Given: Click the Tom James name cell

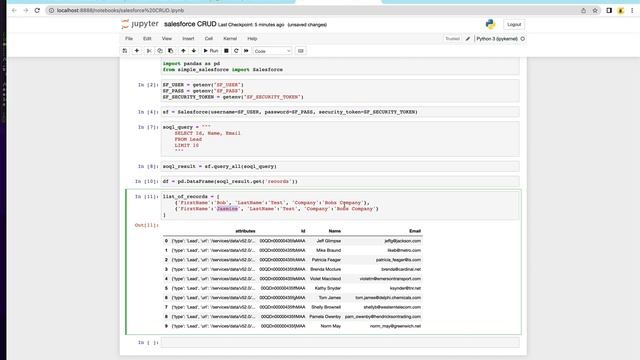Looking at the screenshot, I should (x=329, y=298).
